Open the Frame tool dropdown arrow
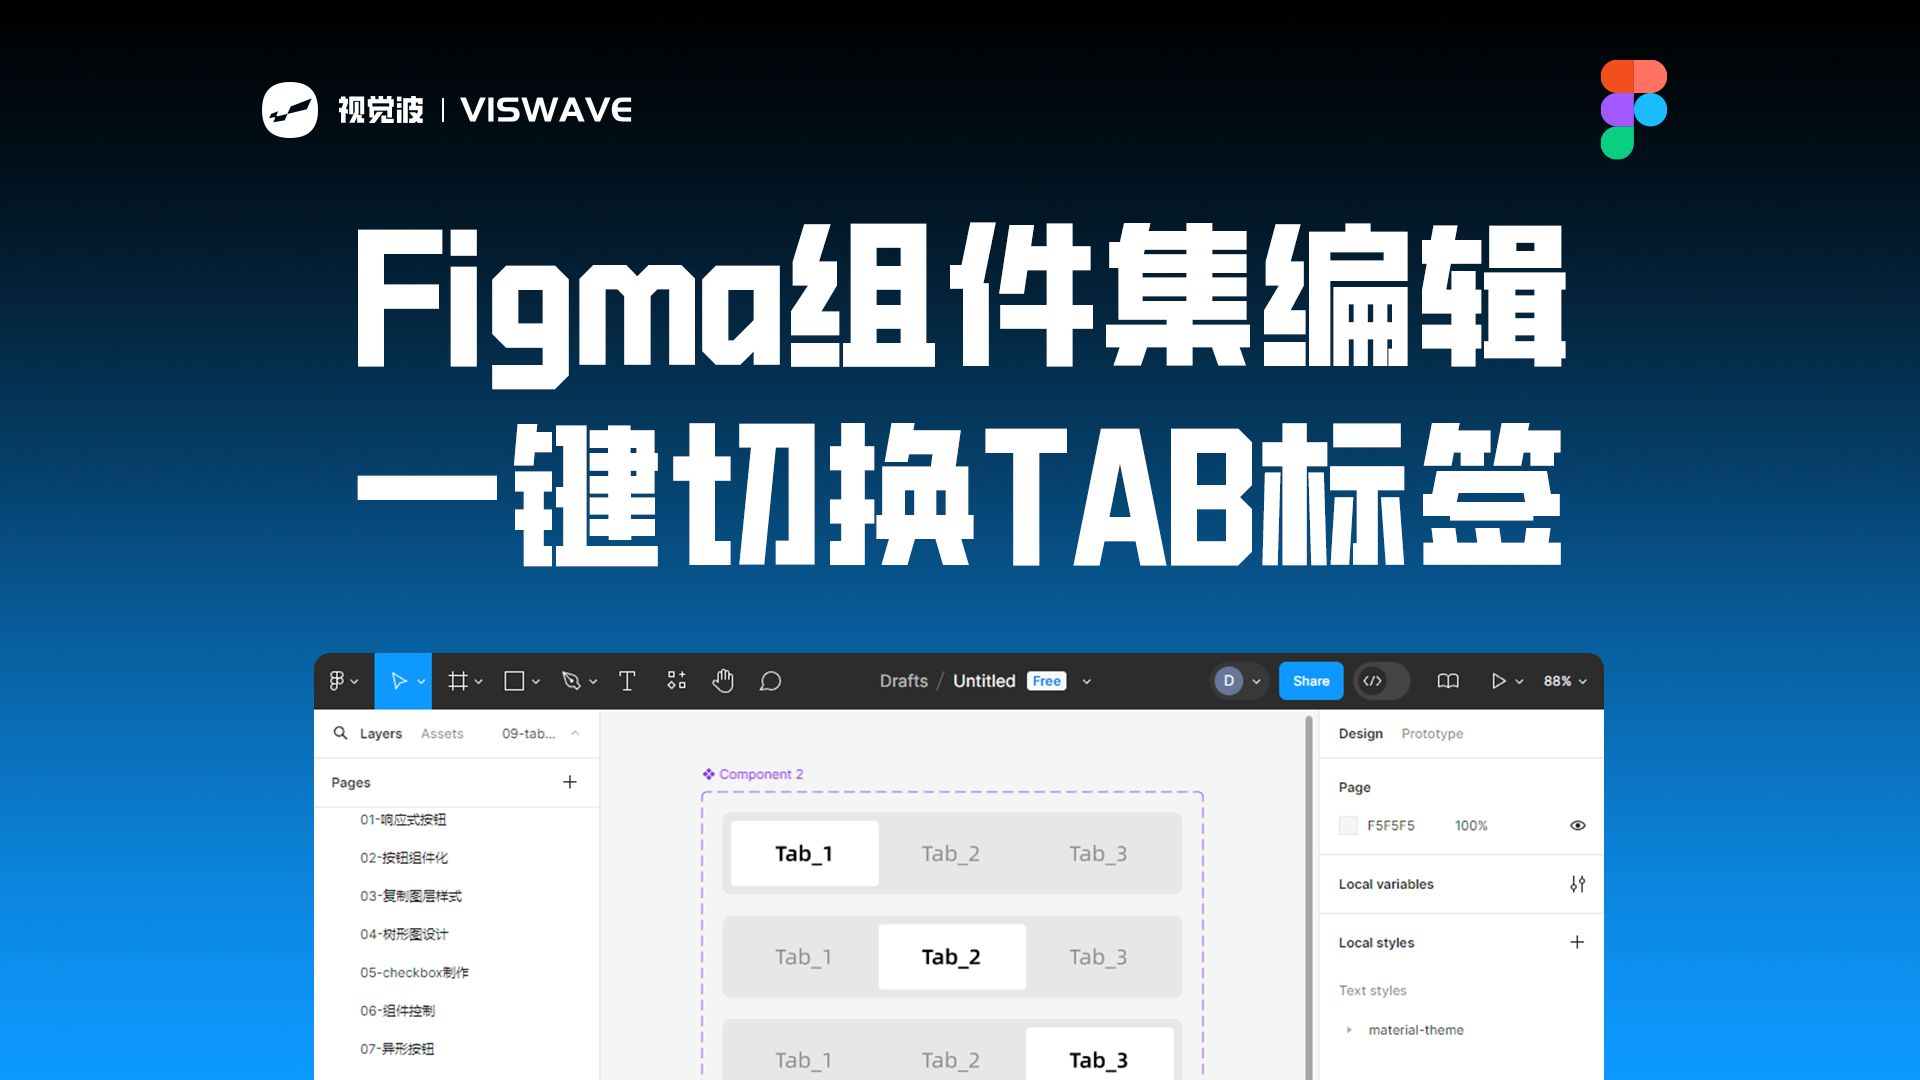The height and width of the screenshot is (1080, 1920). pyautogui.click(x=478, y=682)
